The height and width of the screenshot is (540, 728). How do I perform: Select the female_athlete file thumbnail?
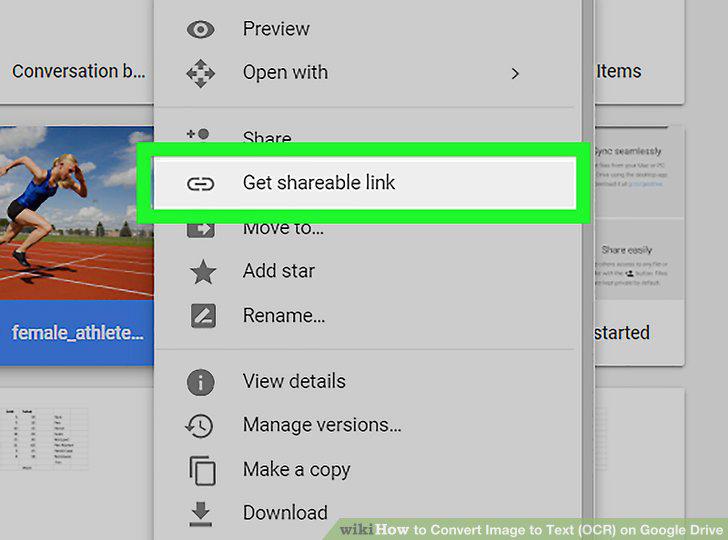[77, 213]
